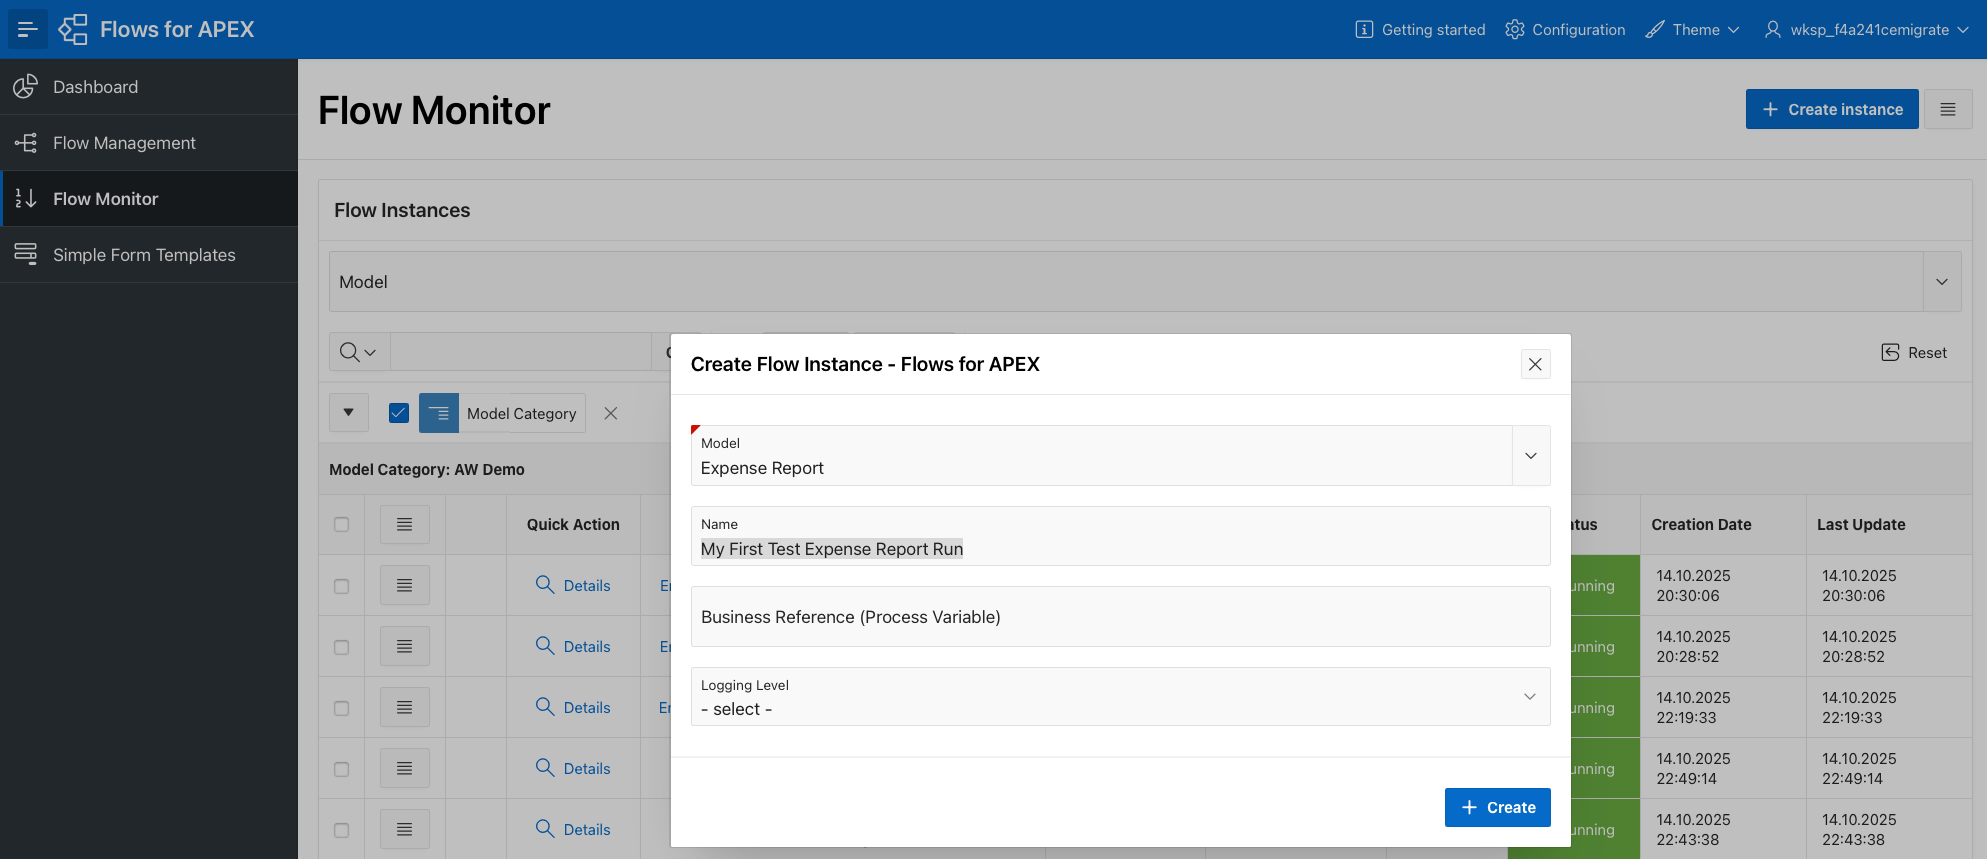The height and width of the screenshot is (859, 1987).
Task: Click the Create instance button
Action: point(1832,109)
